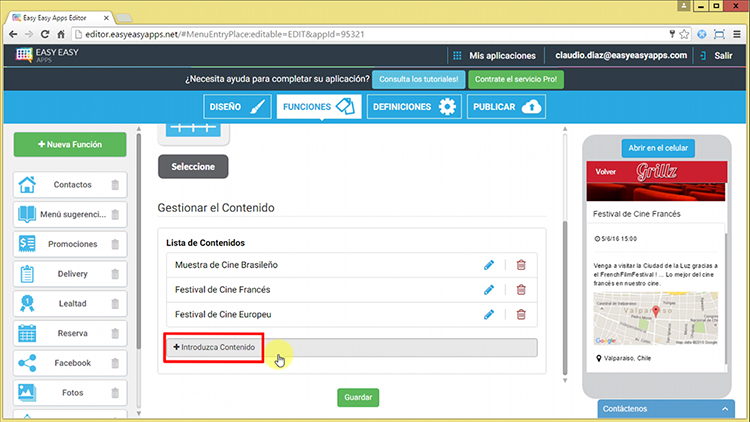Viewport: 750px width, 422px height.
Task: Click pencil edit icon for Muestra de Cine Brasileño
Action: pyautogui.click(x=489, y=264)
